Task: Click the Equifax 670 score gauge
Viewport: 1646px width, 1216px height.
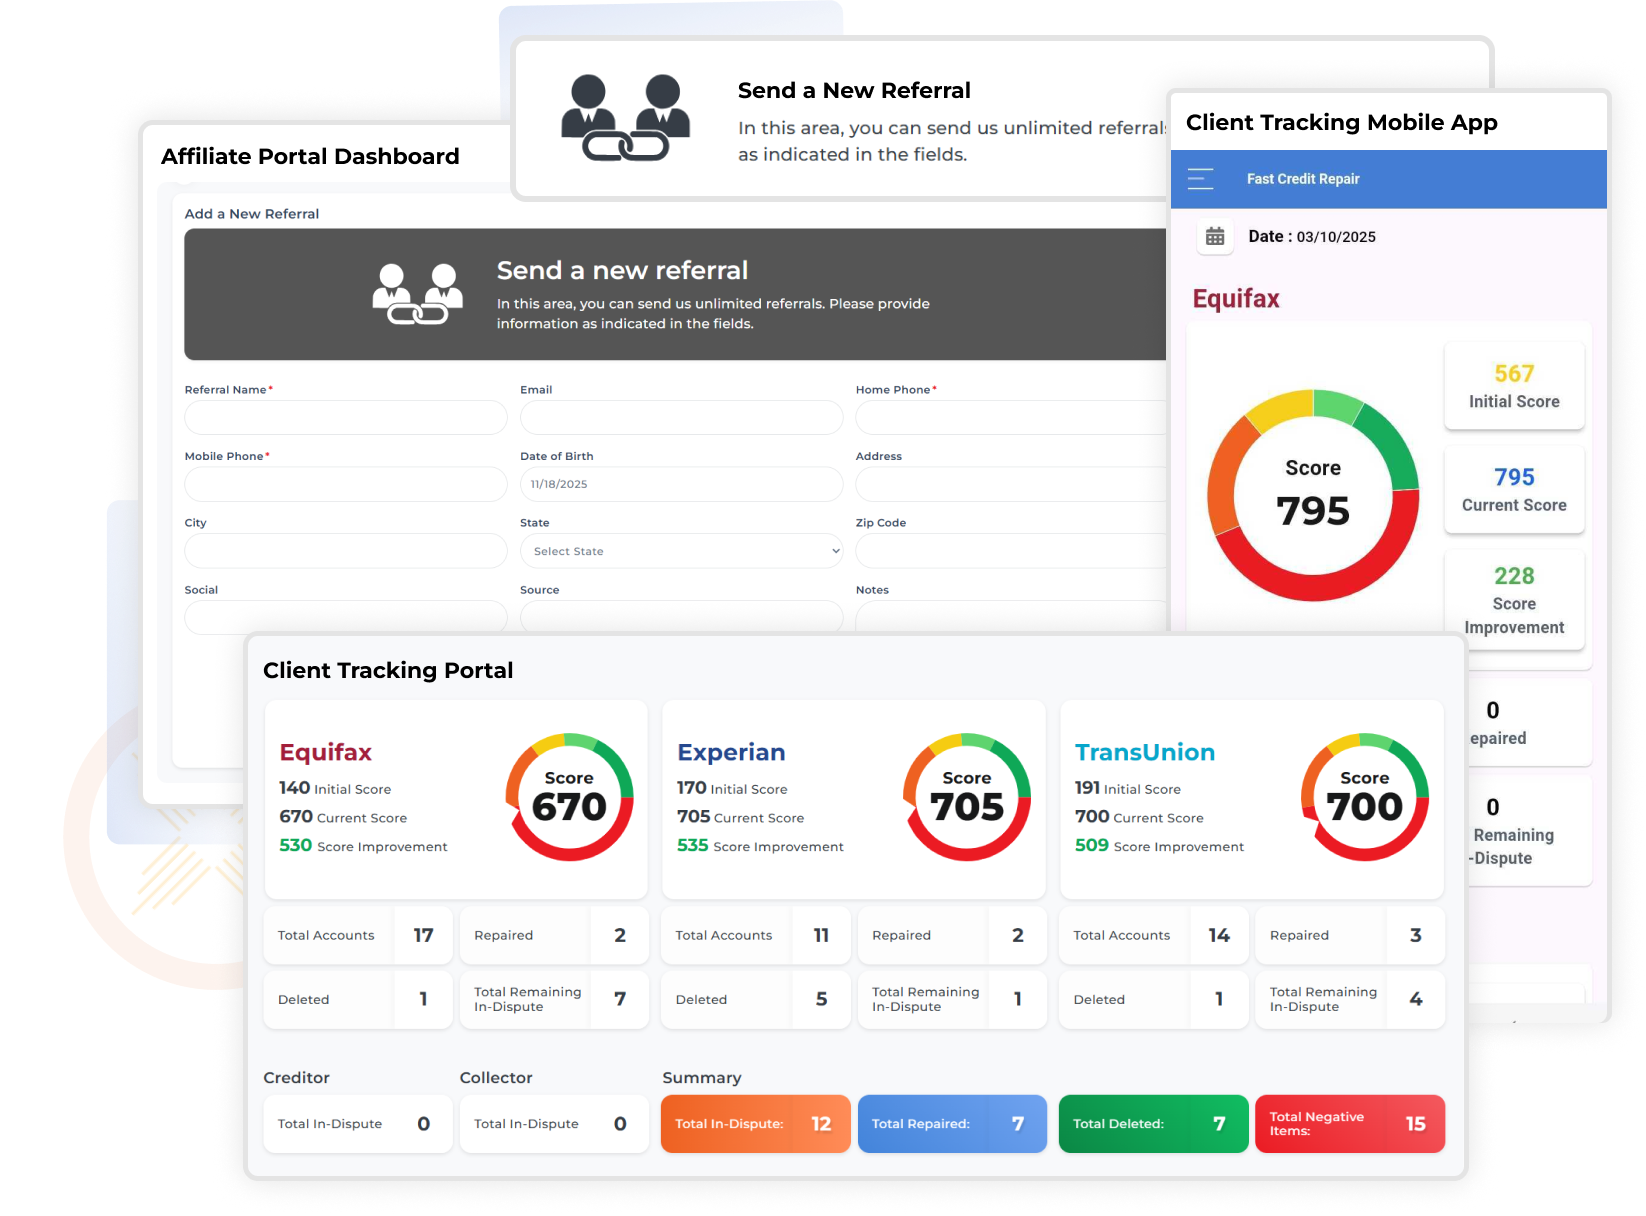Action: [569, 797]
